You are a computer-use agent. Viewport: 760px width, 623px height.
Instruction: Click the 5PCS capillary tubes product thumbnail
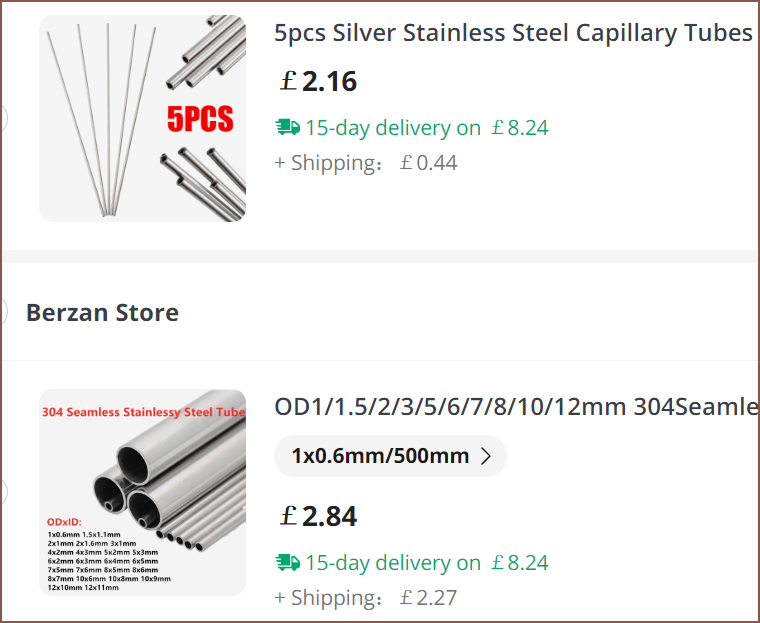142,118
